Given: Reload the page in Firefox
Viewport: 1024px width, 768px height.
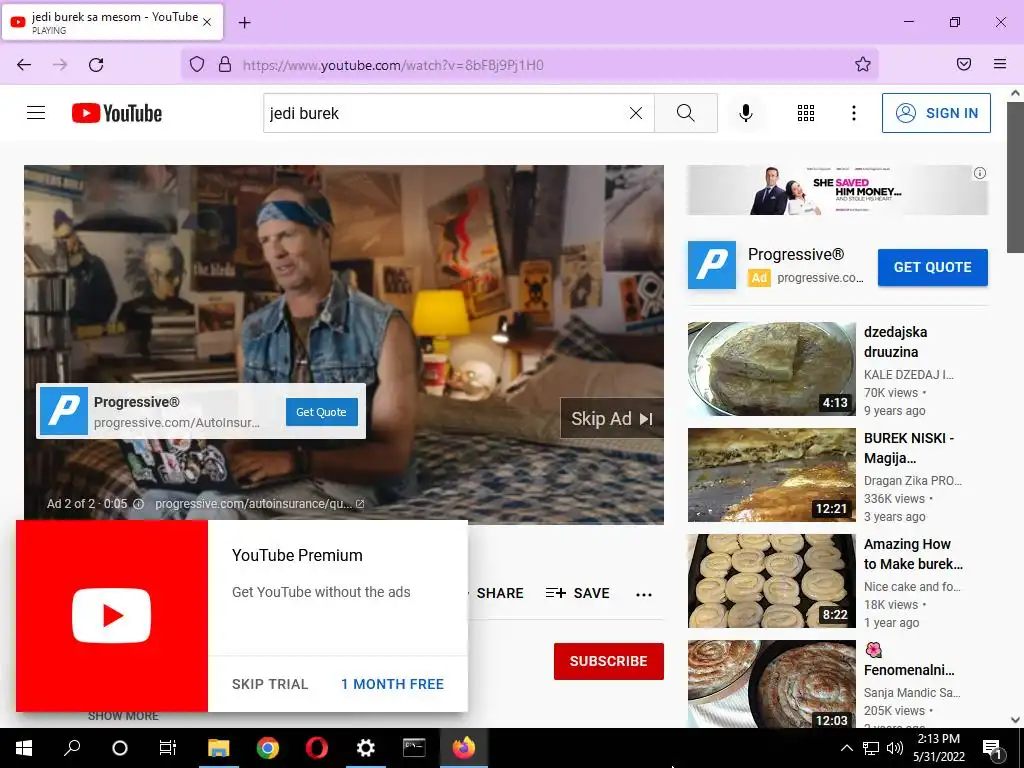Looking at the screenshot, I should (x=96, y=65).
